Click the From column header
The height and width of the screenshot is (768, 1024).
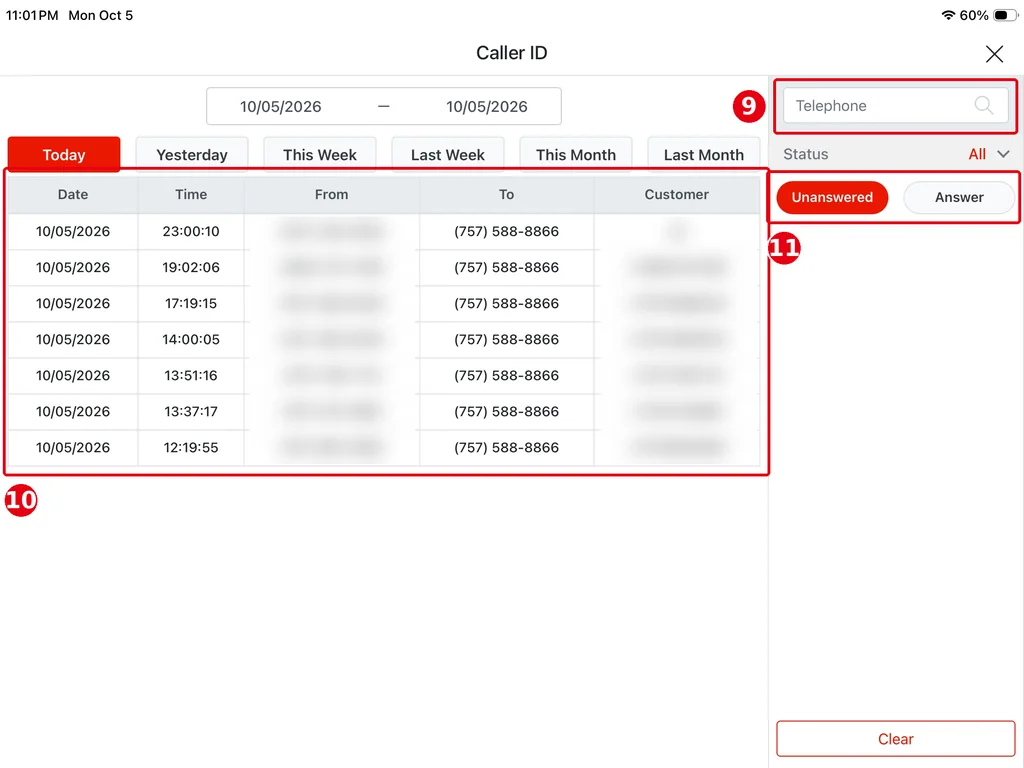click(x=332, y=195)
